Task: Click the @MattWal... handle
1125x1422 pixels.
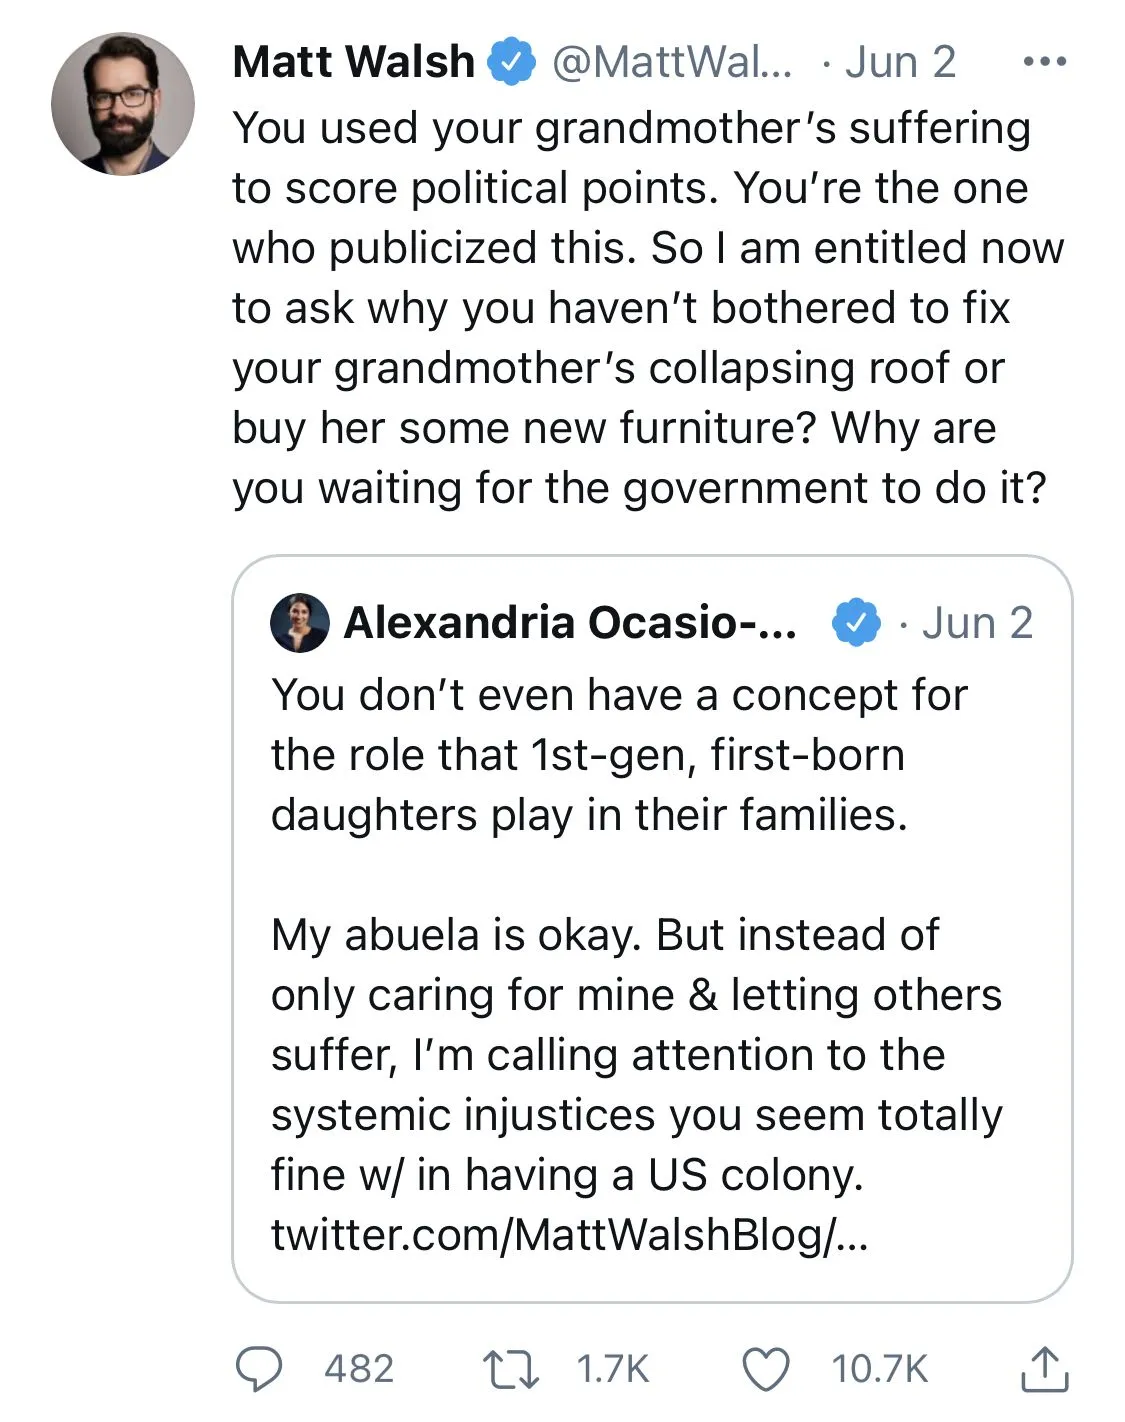Action: [x=672, y=62]
